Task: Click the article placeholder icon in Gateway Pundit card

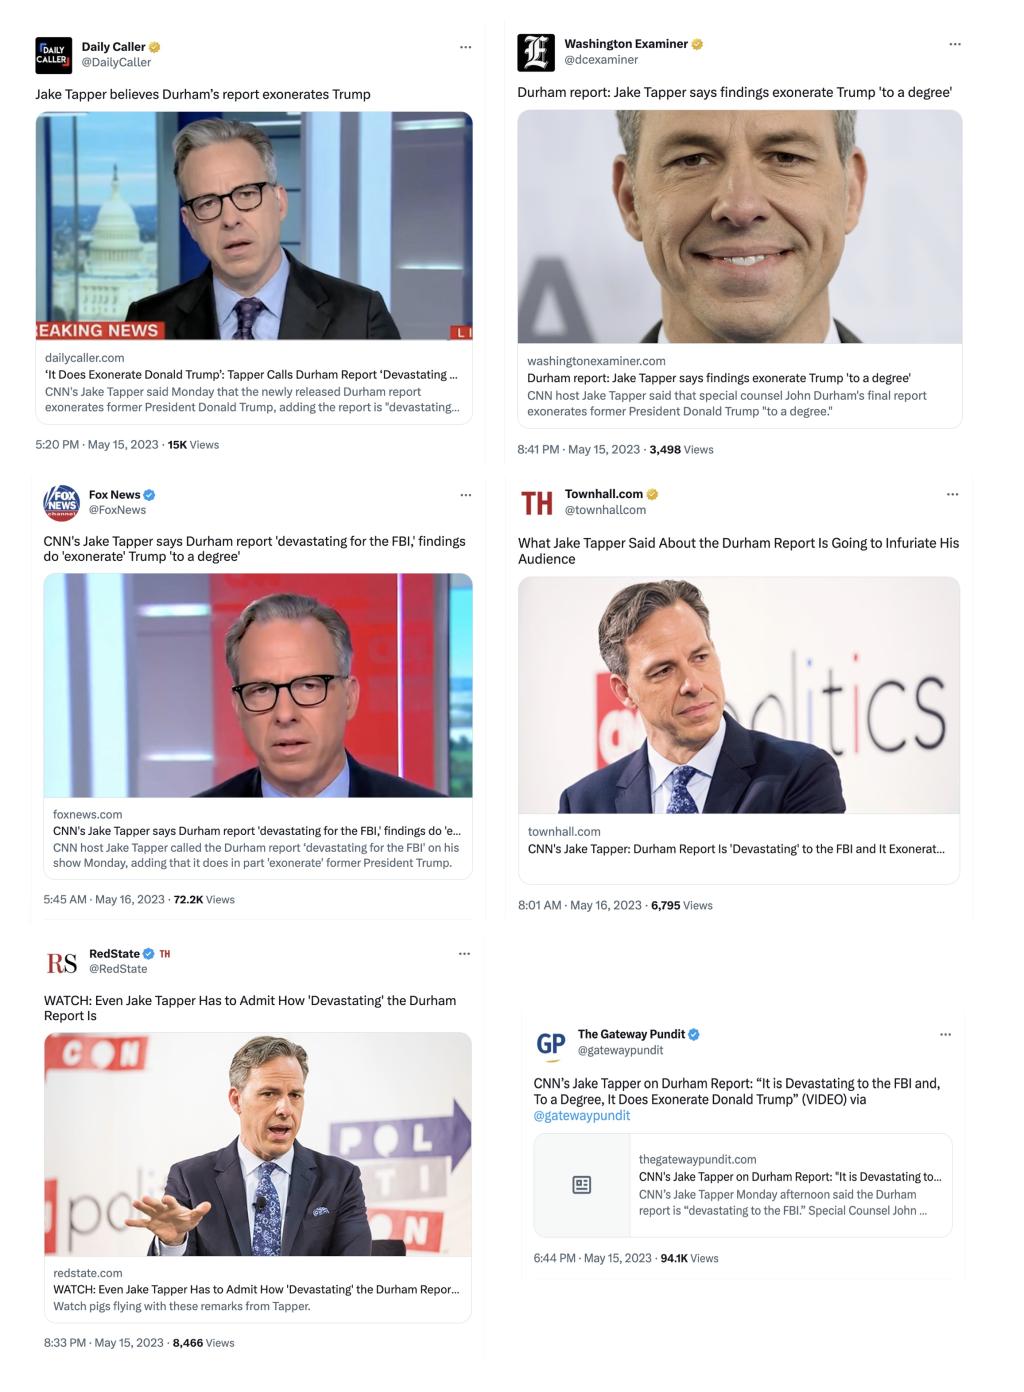Action: tap(582, 1185)
